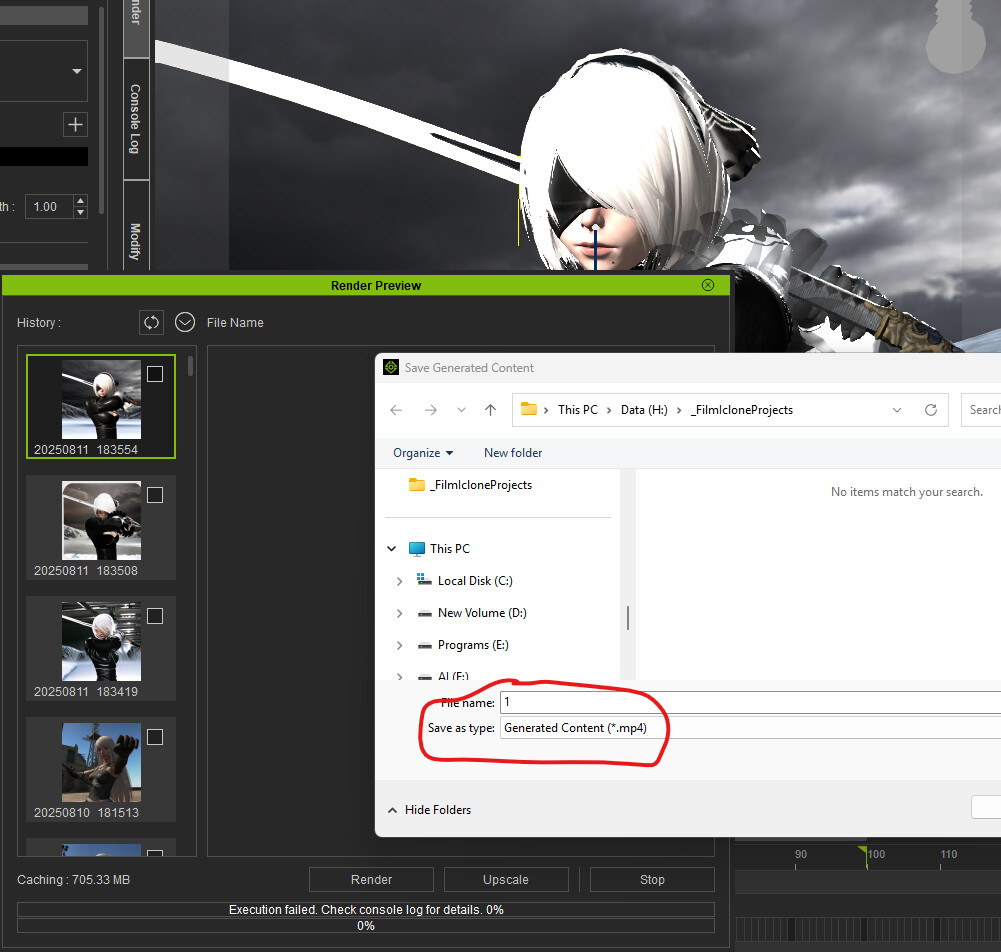
Task: Select This PC in navigation tree
Action: click(449, 548)
